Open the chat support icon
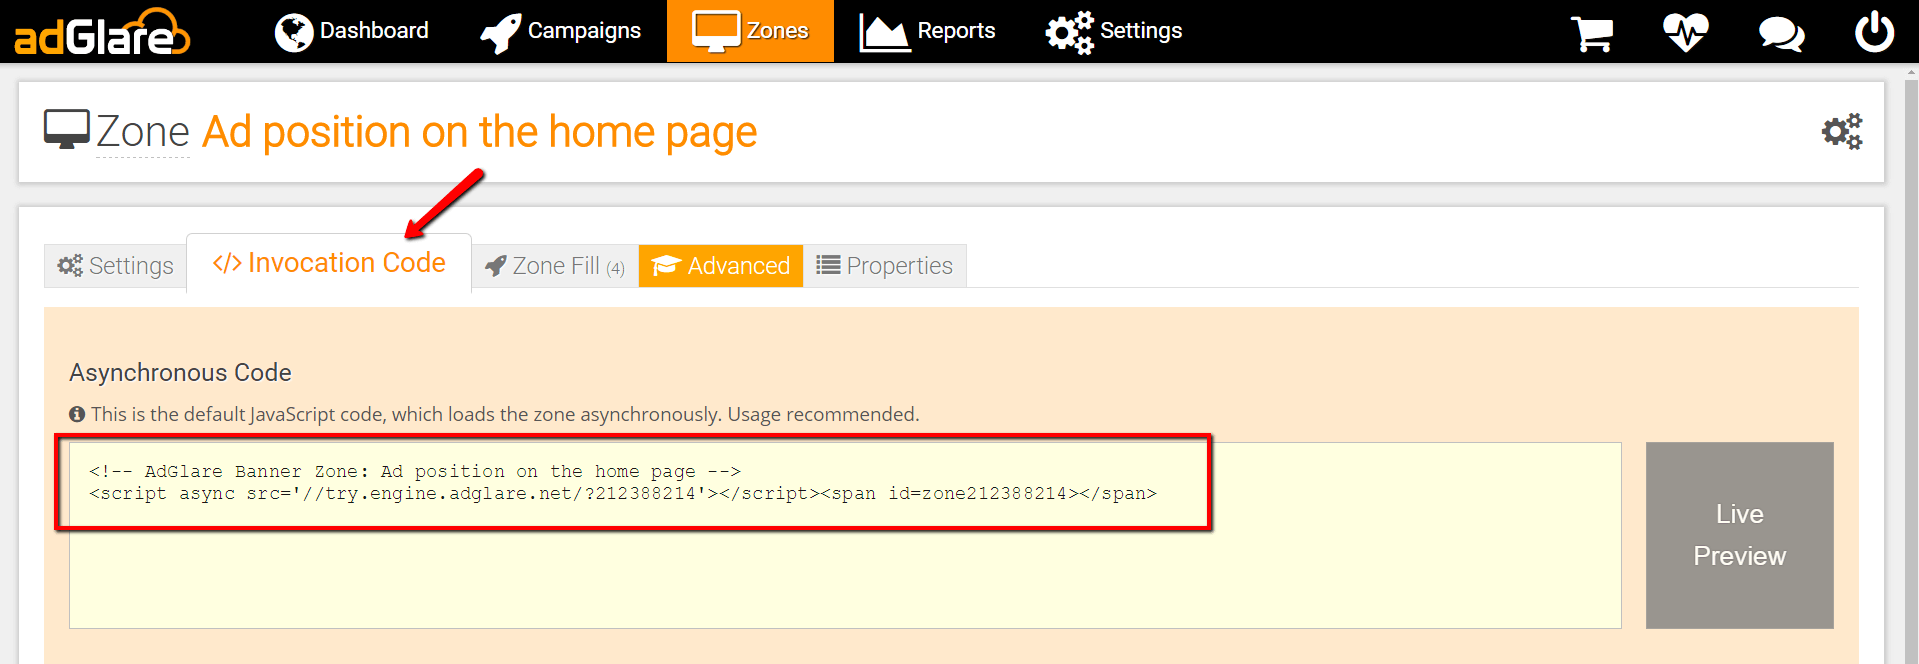 point(1781,33)
